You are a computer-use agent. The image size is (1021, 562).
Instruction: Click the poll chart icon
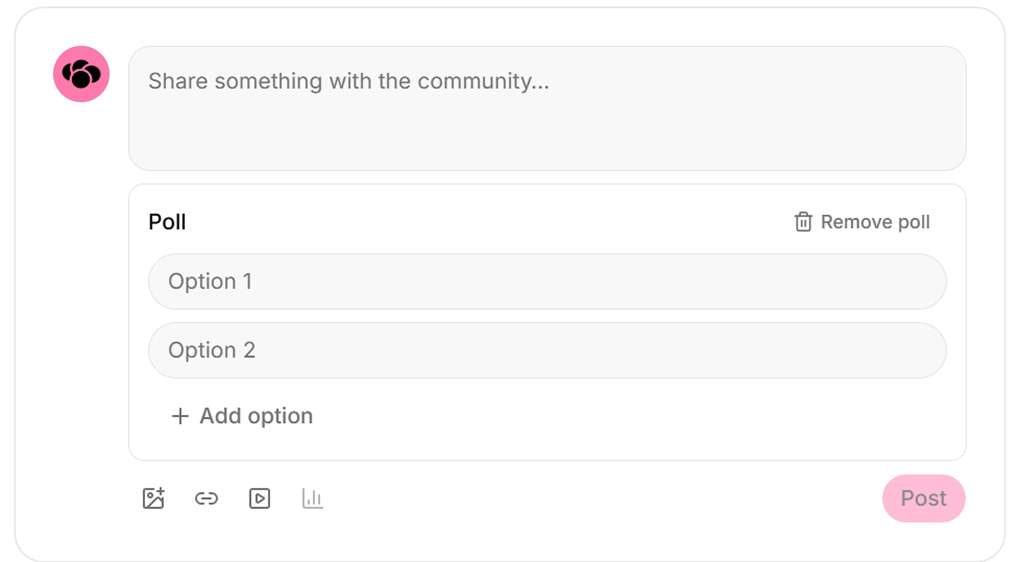(x=313, y=498)
